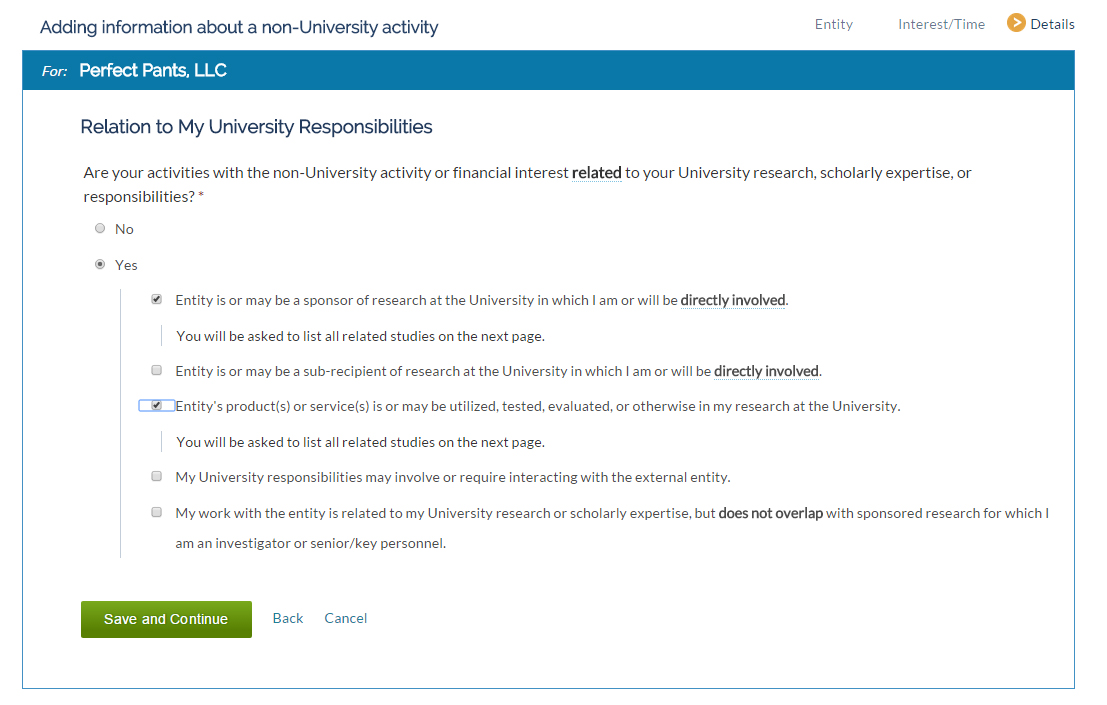Click the Cancel link
Screen dimensions: 1107x705
(x=346, y=618)
